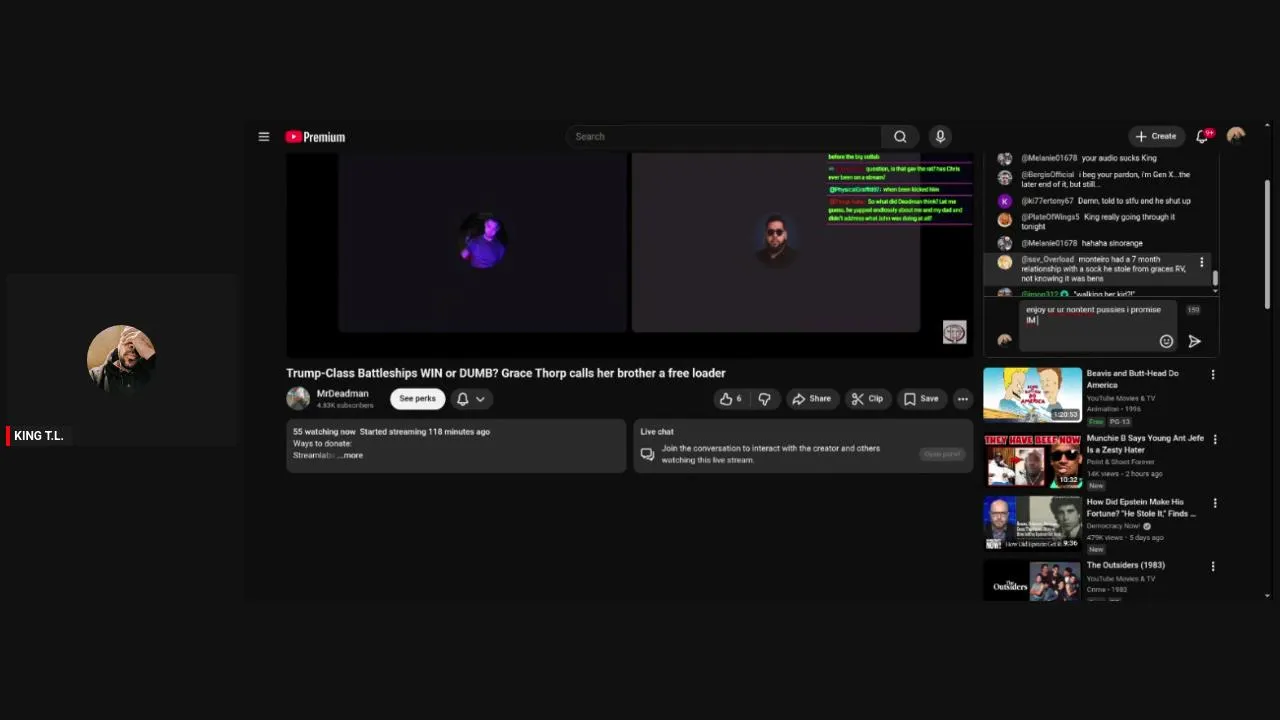Click the Open panel live chat button
Viewport: 1280px width, 720px height.
click(x=942, y=454)
